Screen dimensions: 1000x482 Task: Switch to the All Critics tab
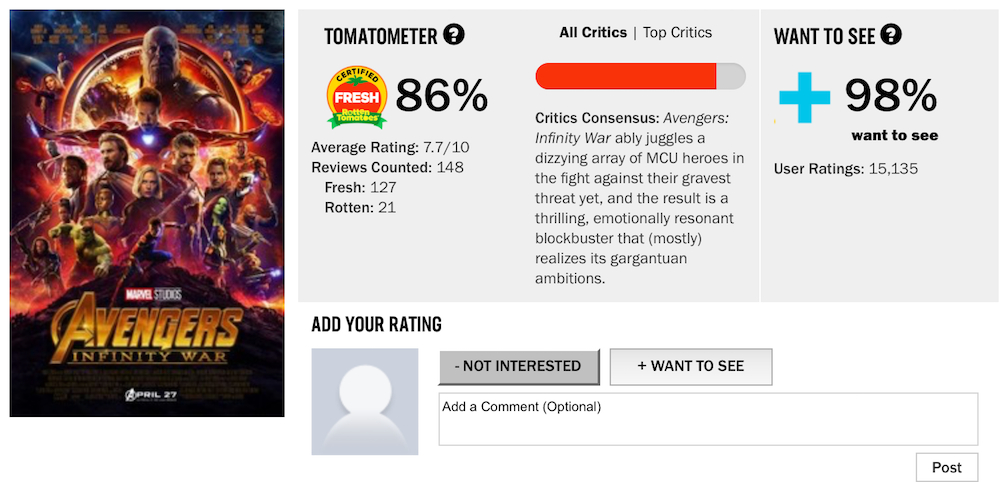594,33
